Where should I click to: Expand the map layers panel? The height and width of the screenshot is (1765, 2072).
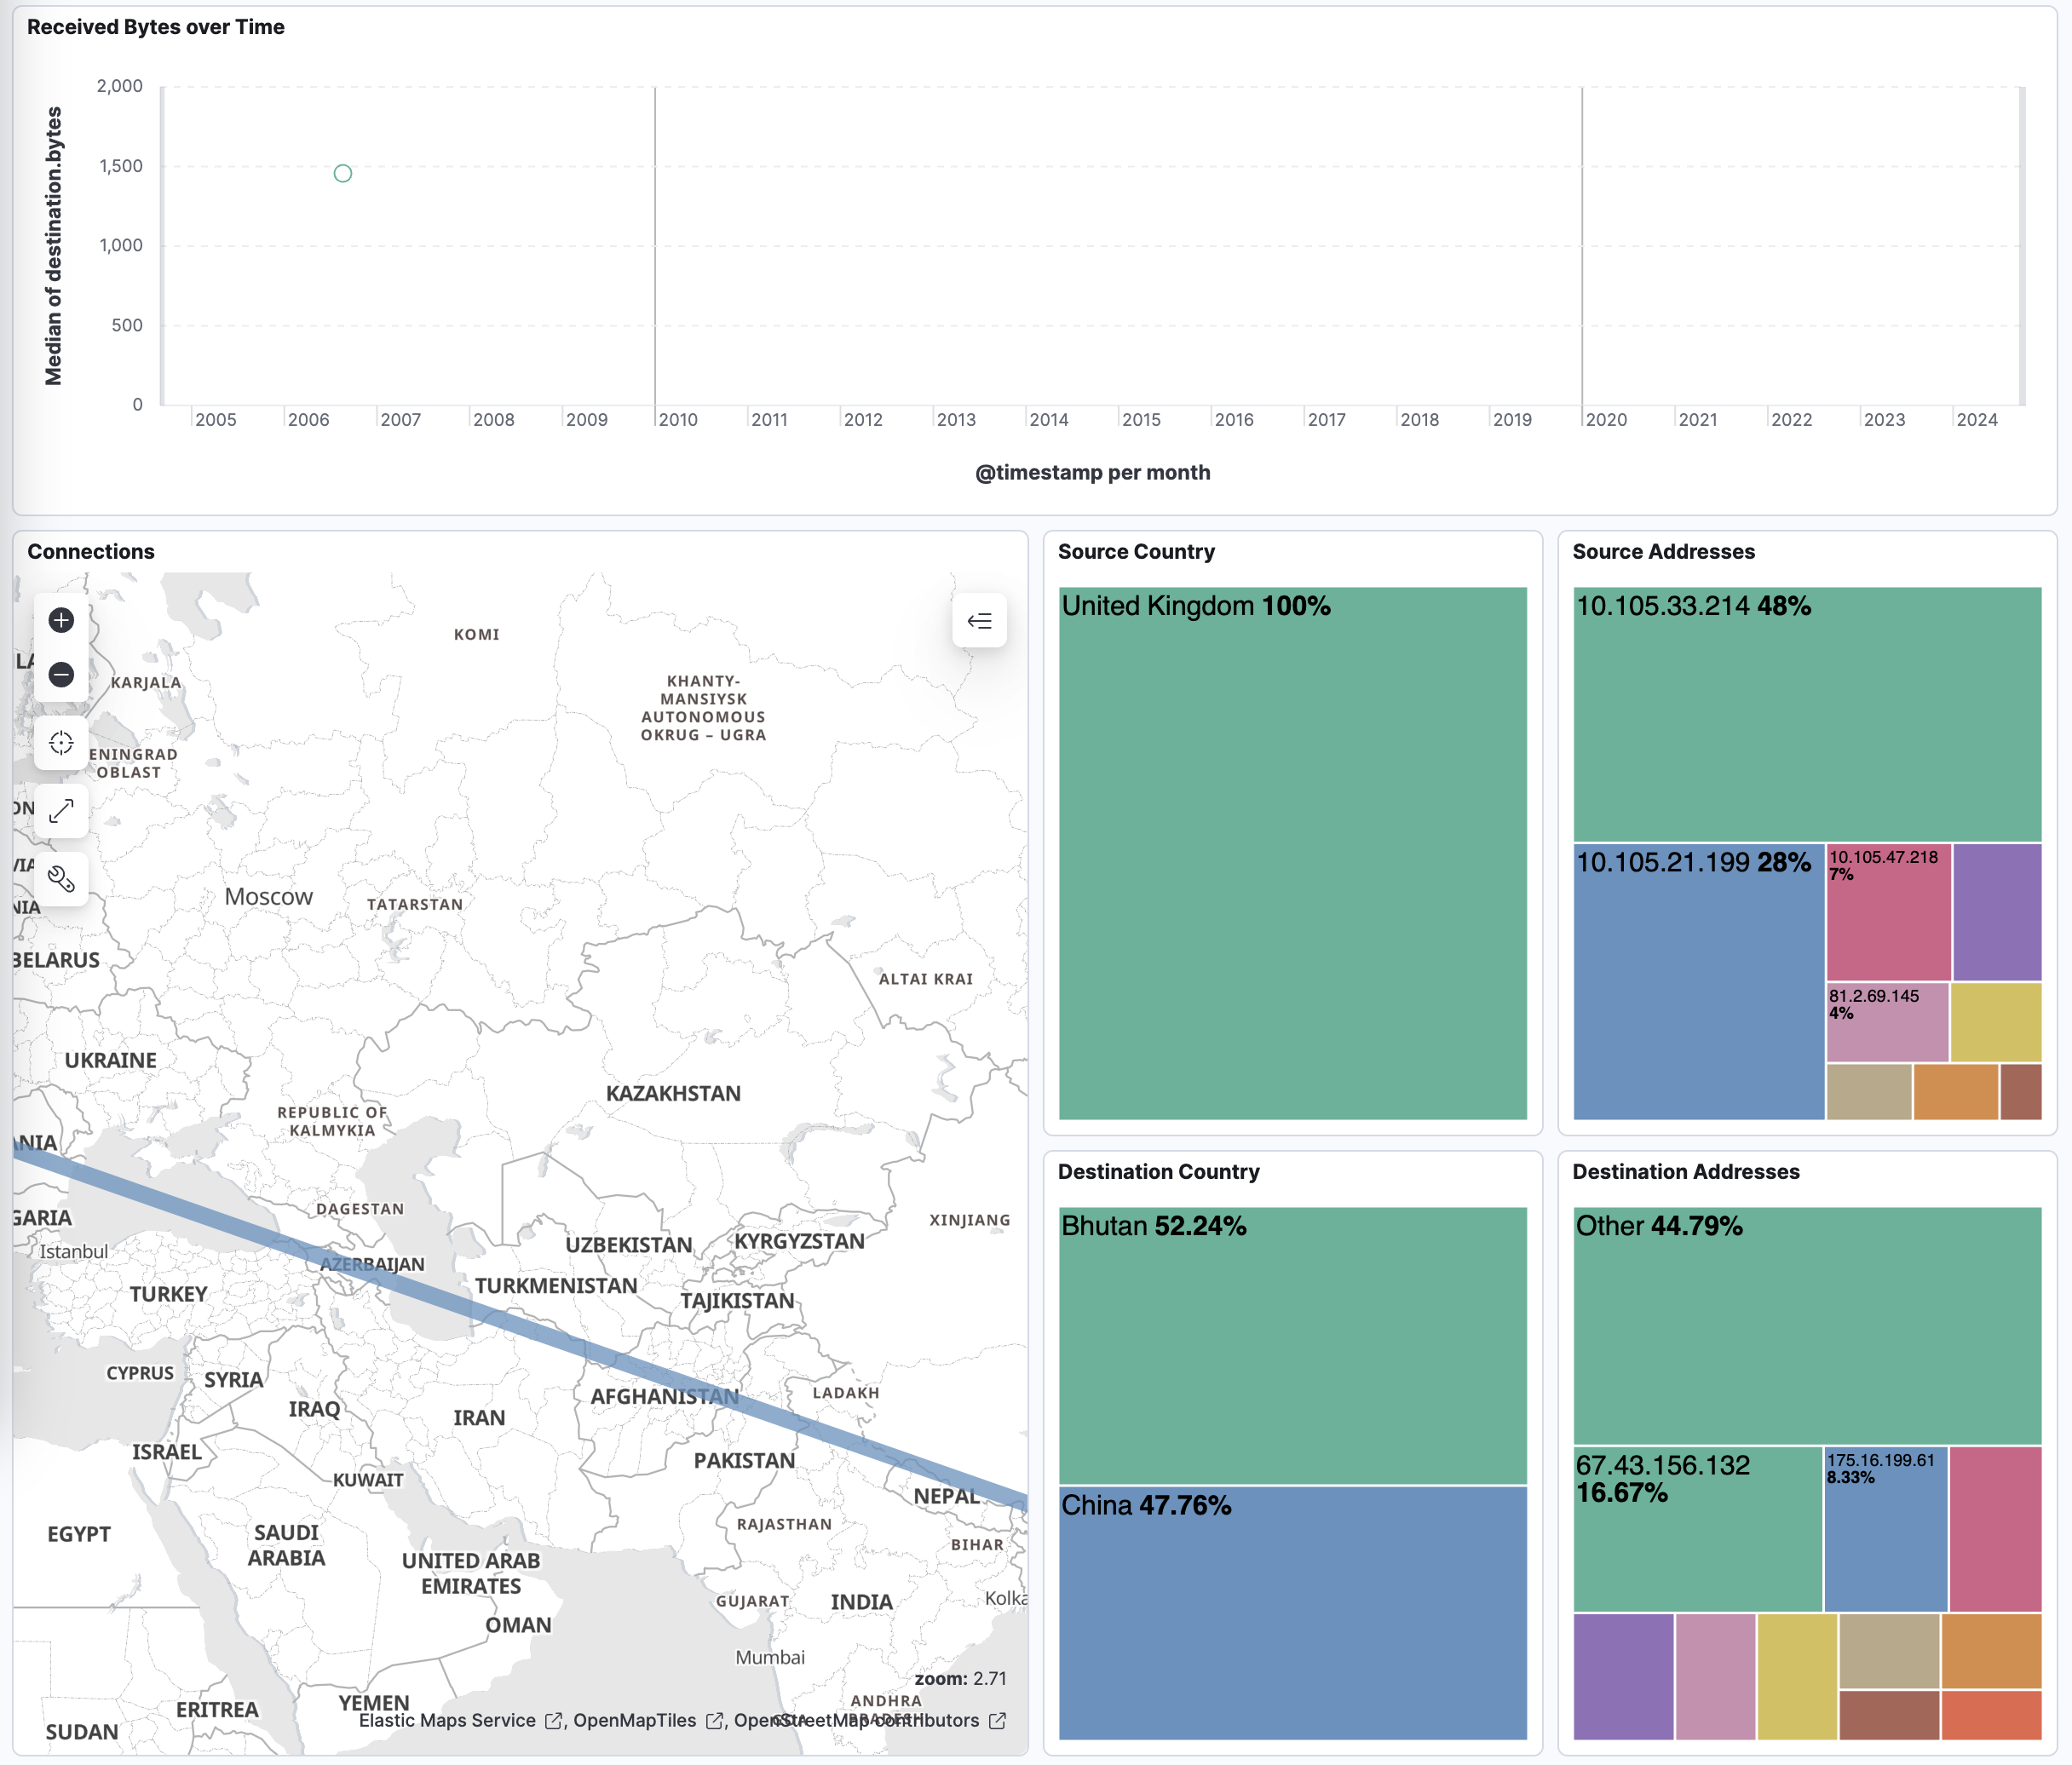click(x=979, y=621)
